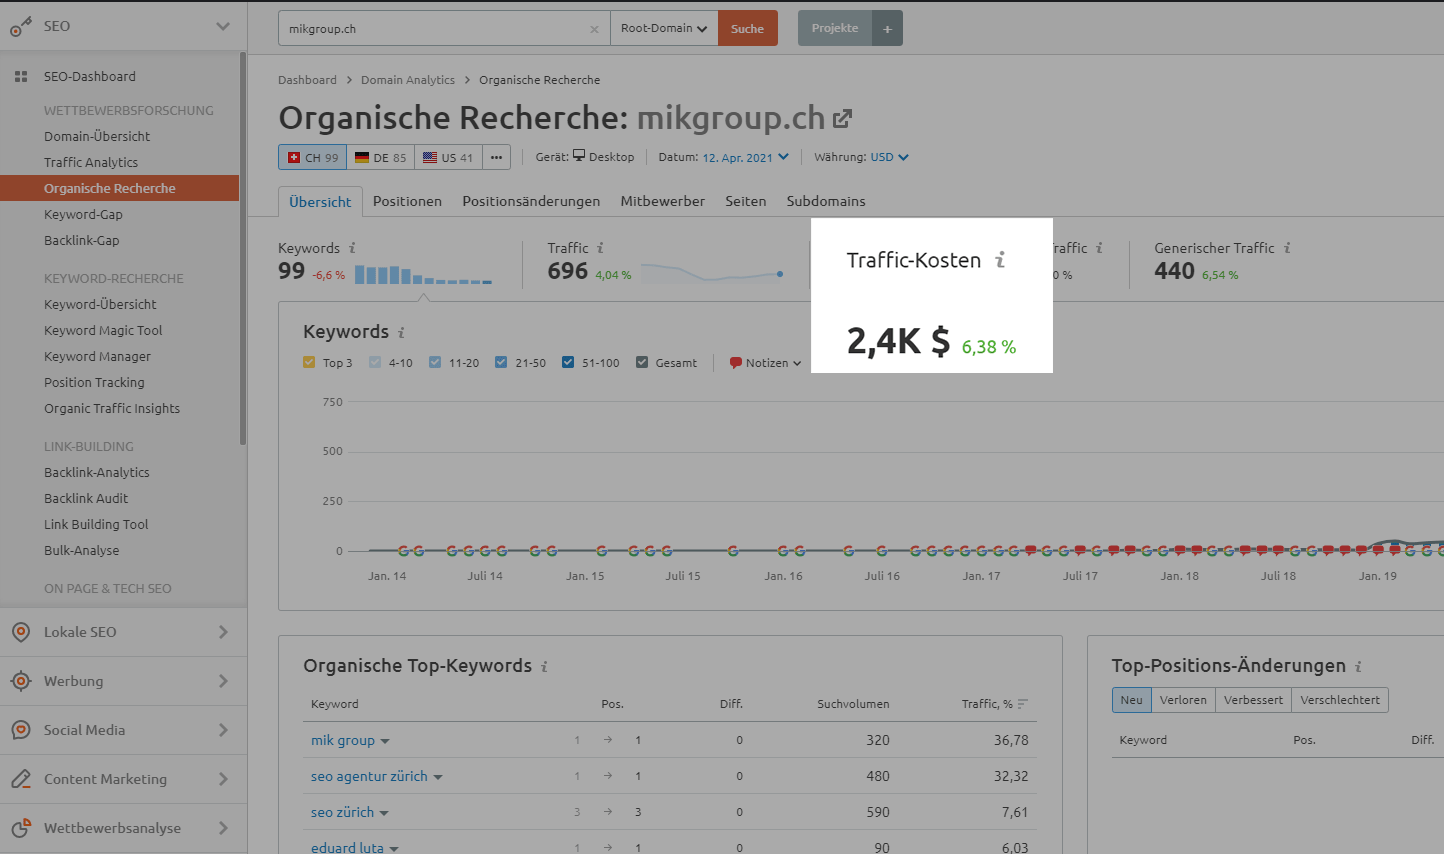Open the Notizen dropdown
The height and width of the screenshot is (854, 1444).
[x=765, y=363]
